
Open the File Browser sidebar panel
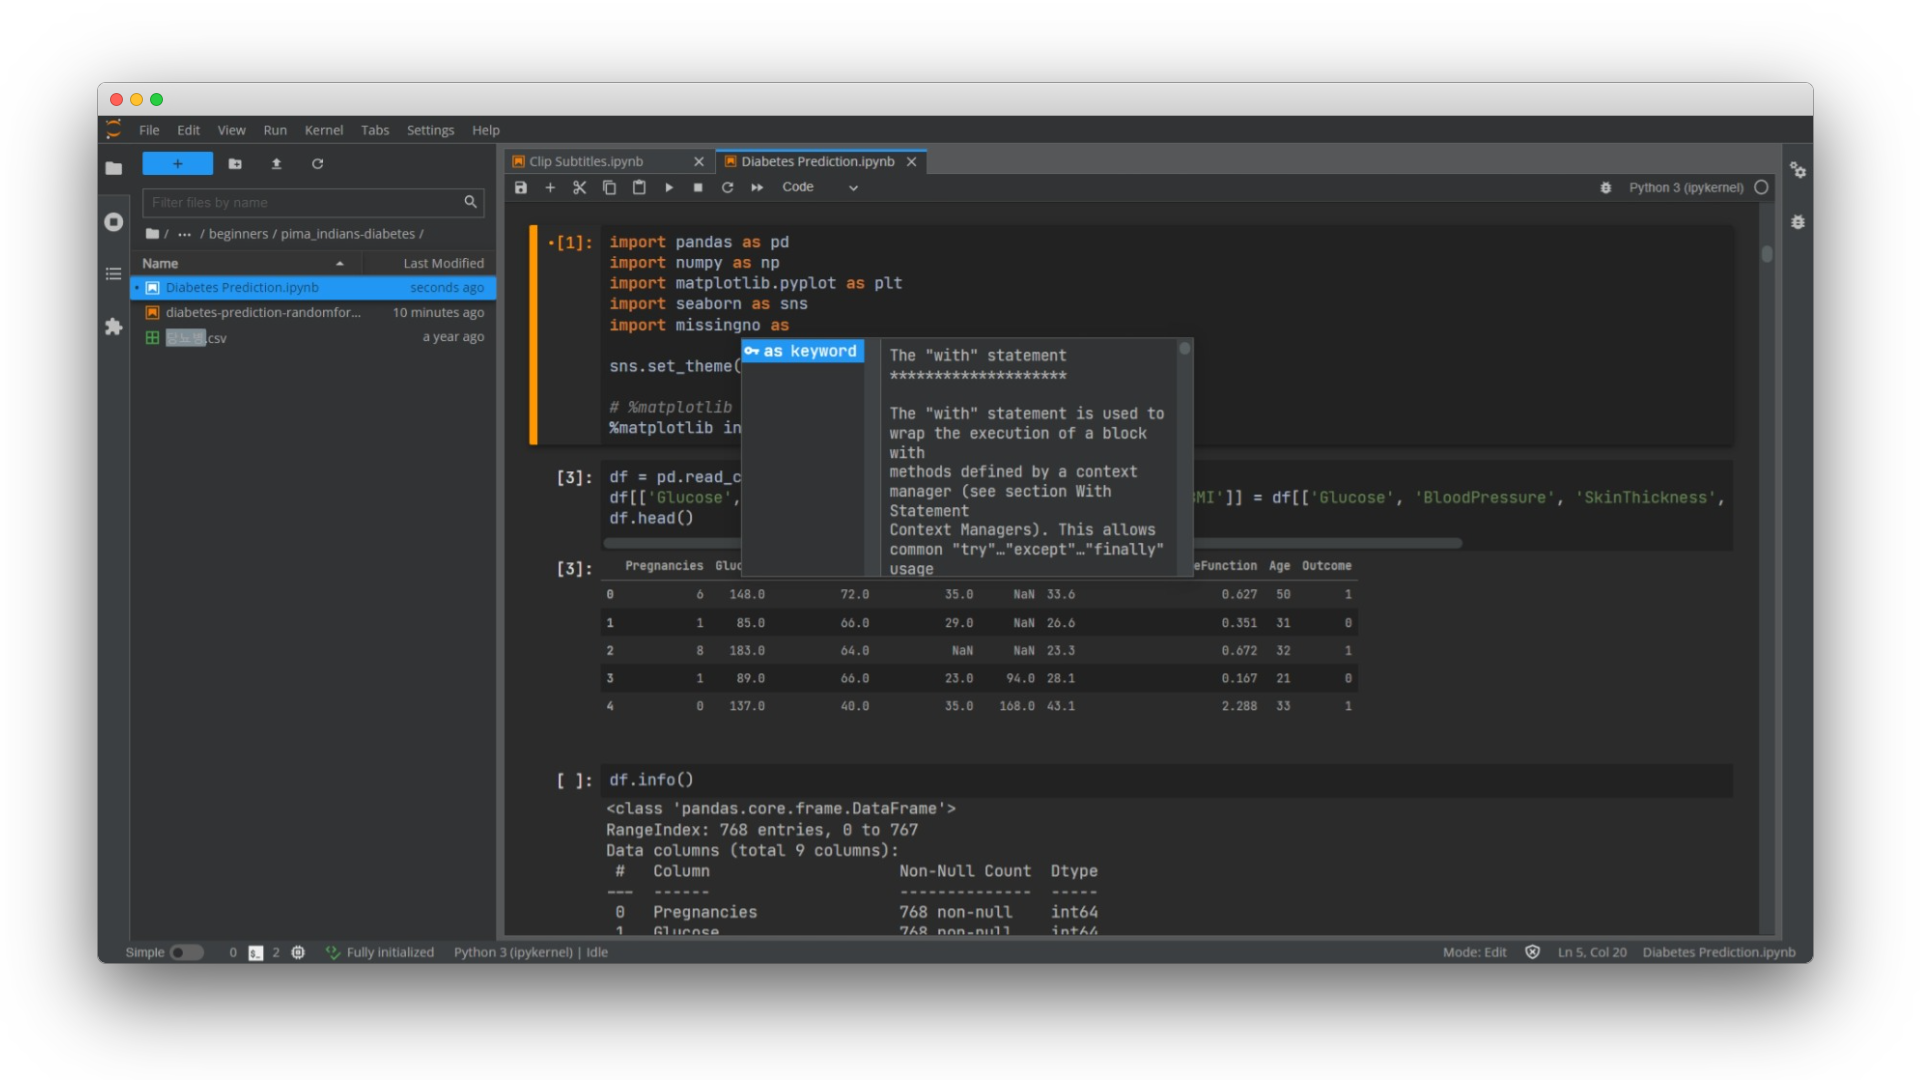[x=114, y=168]
